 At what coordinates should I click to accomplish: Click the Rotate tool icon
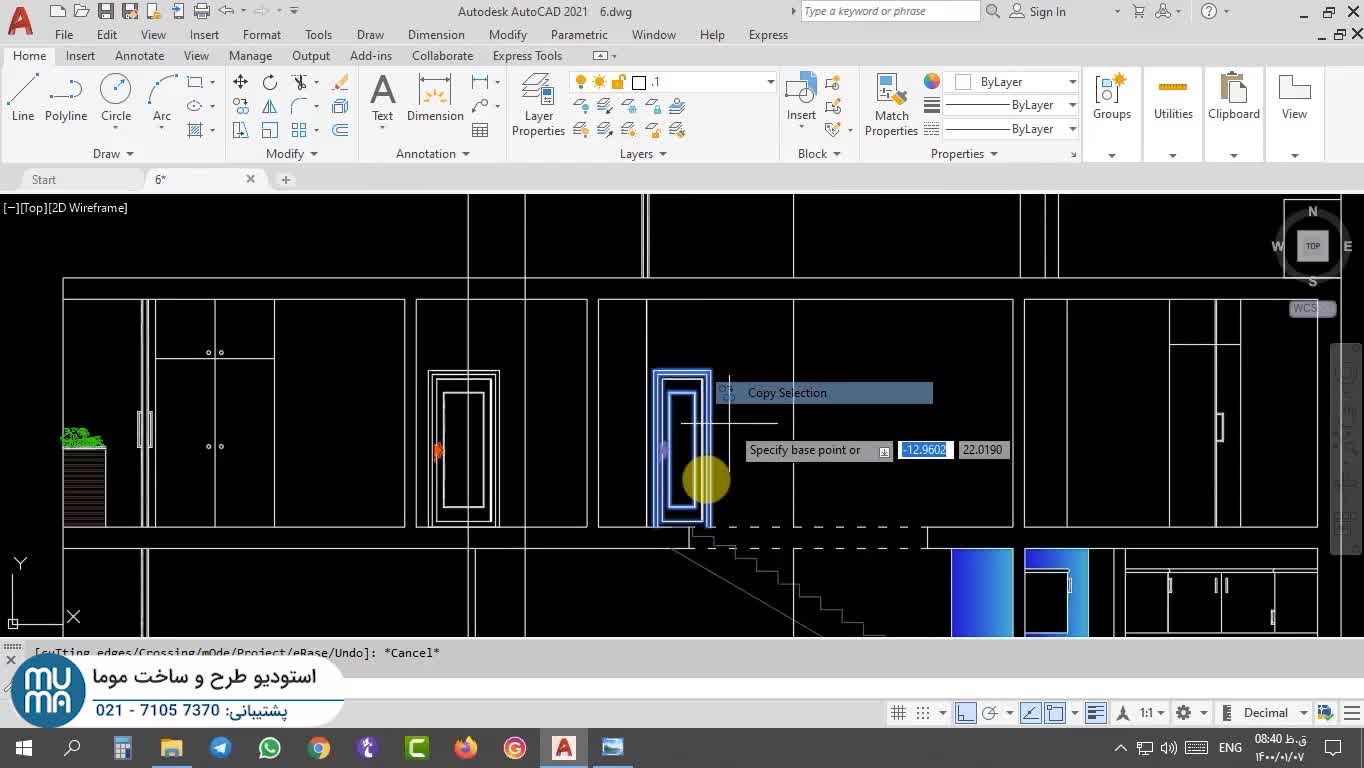[269, 82]
